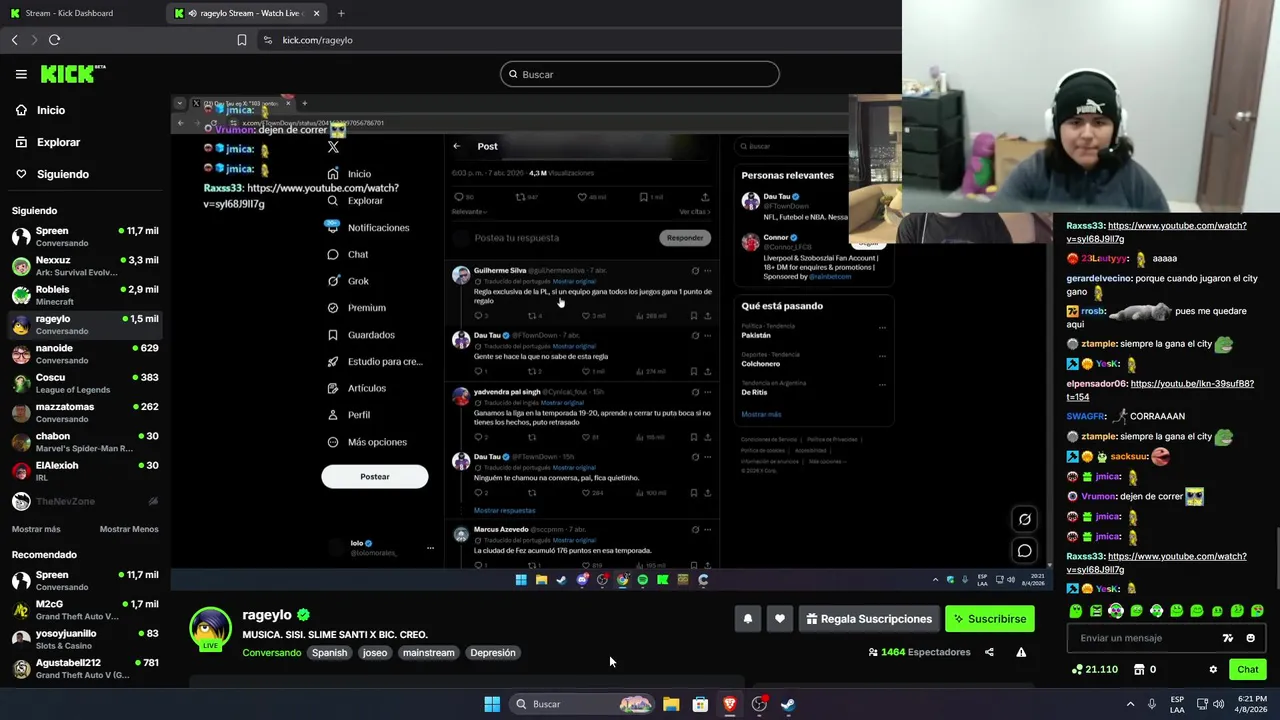Click the green Chat send button
This screenshot has width=1280, height=720.
1248,670
